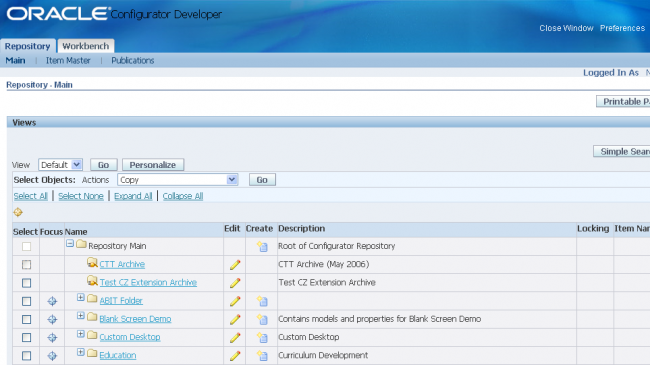Image resolution: width=650 pixels, height=365 pixels.
Task: Open the ABIT Folder link
Action: pyautogui.click(x=121, y=301)
